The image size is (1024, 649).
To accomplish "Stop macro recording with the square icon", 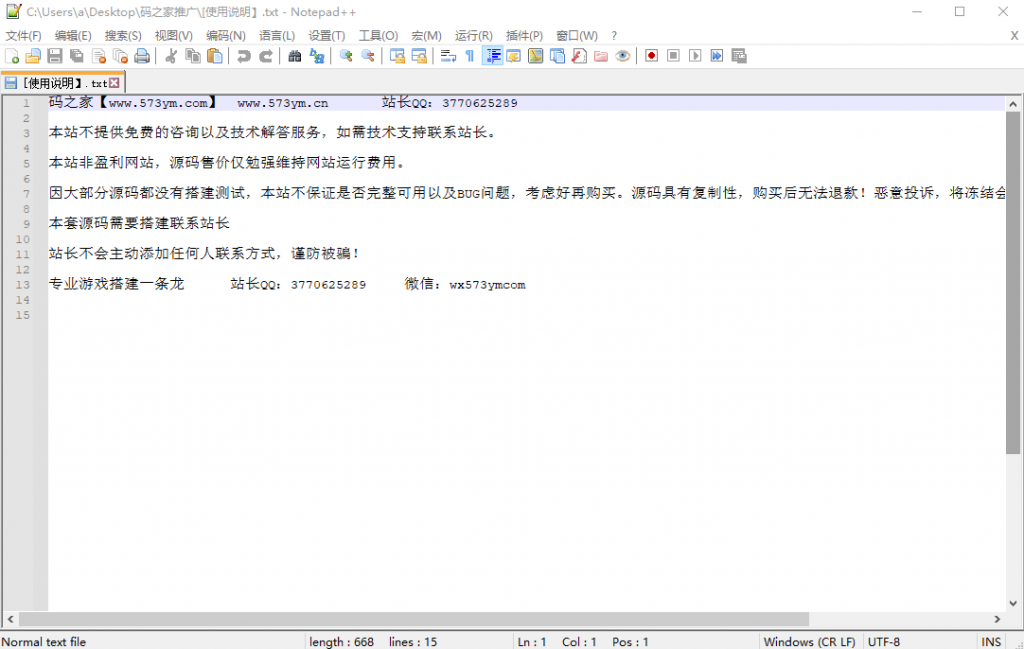I will pos(673,56).
